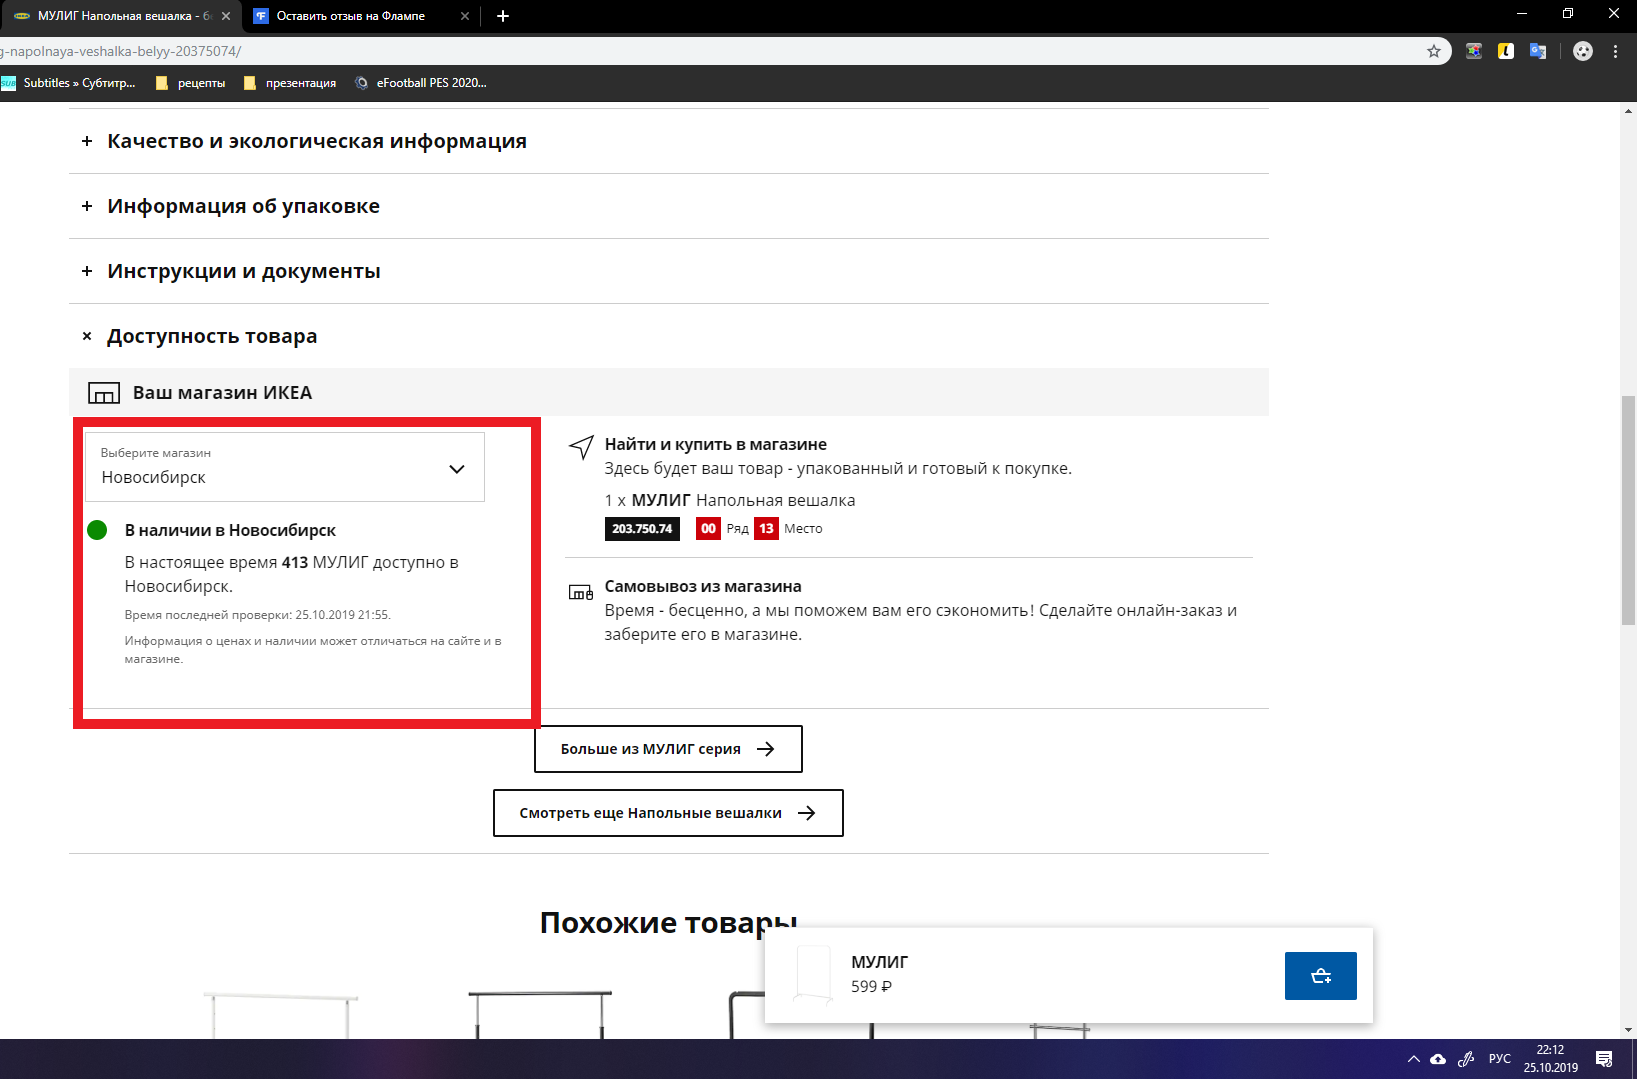Open second similar product dark rack image

540,1014
